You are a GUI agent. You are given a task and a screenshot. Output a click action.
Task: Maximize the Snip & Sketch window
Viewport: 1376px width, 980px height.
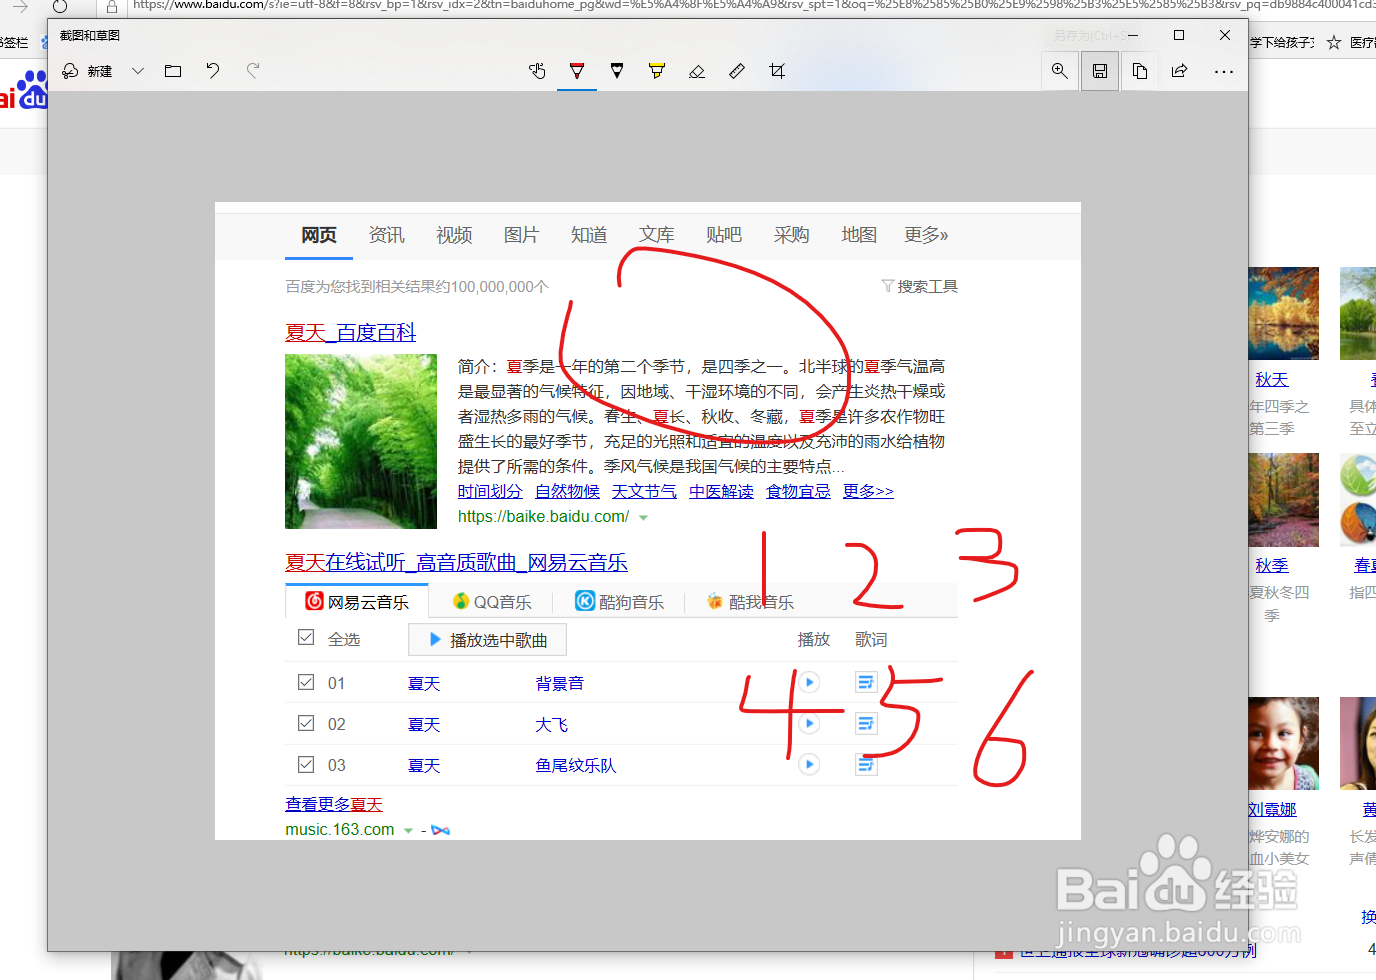1179,35
